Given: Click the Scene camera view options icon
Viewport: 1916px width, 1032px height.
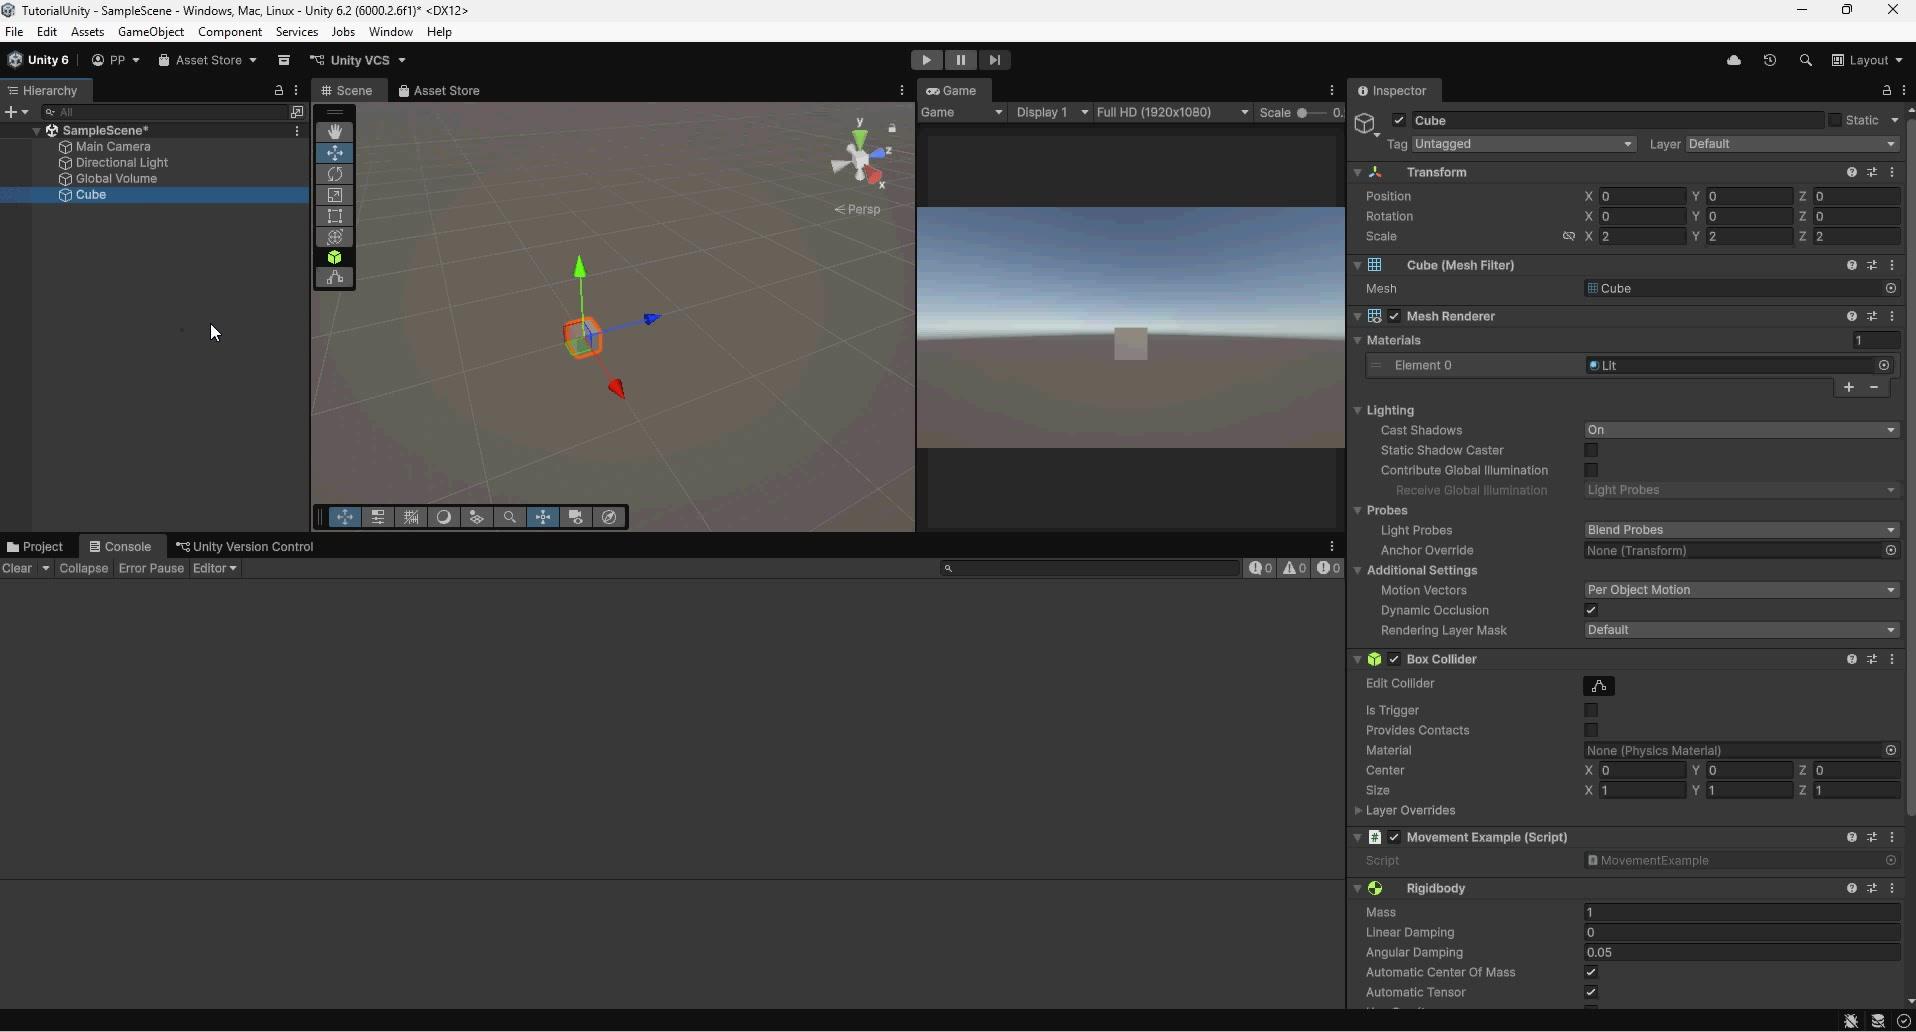Looking at the screenshot, I should [576, 517].
